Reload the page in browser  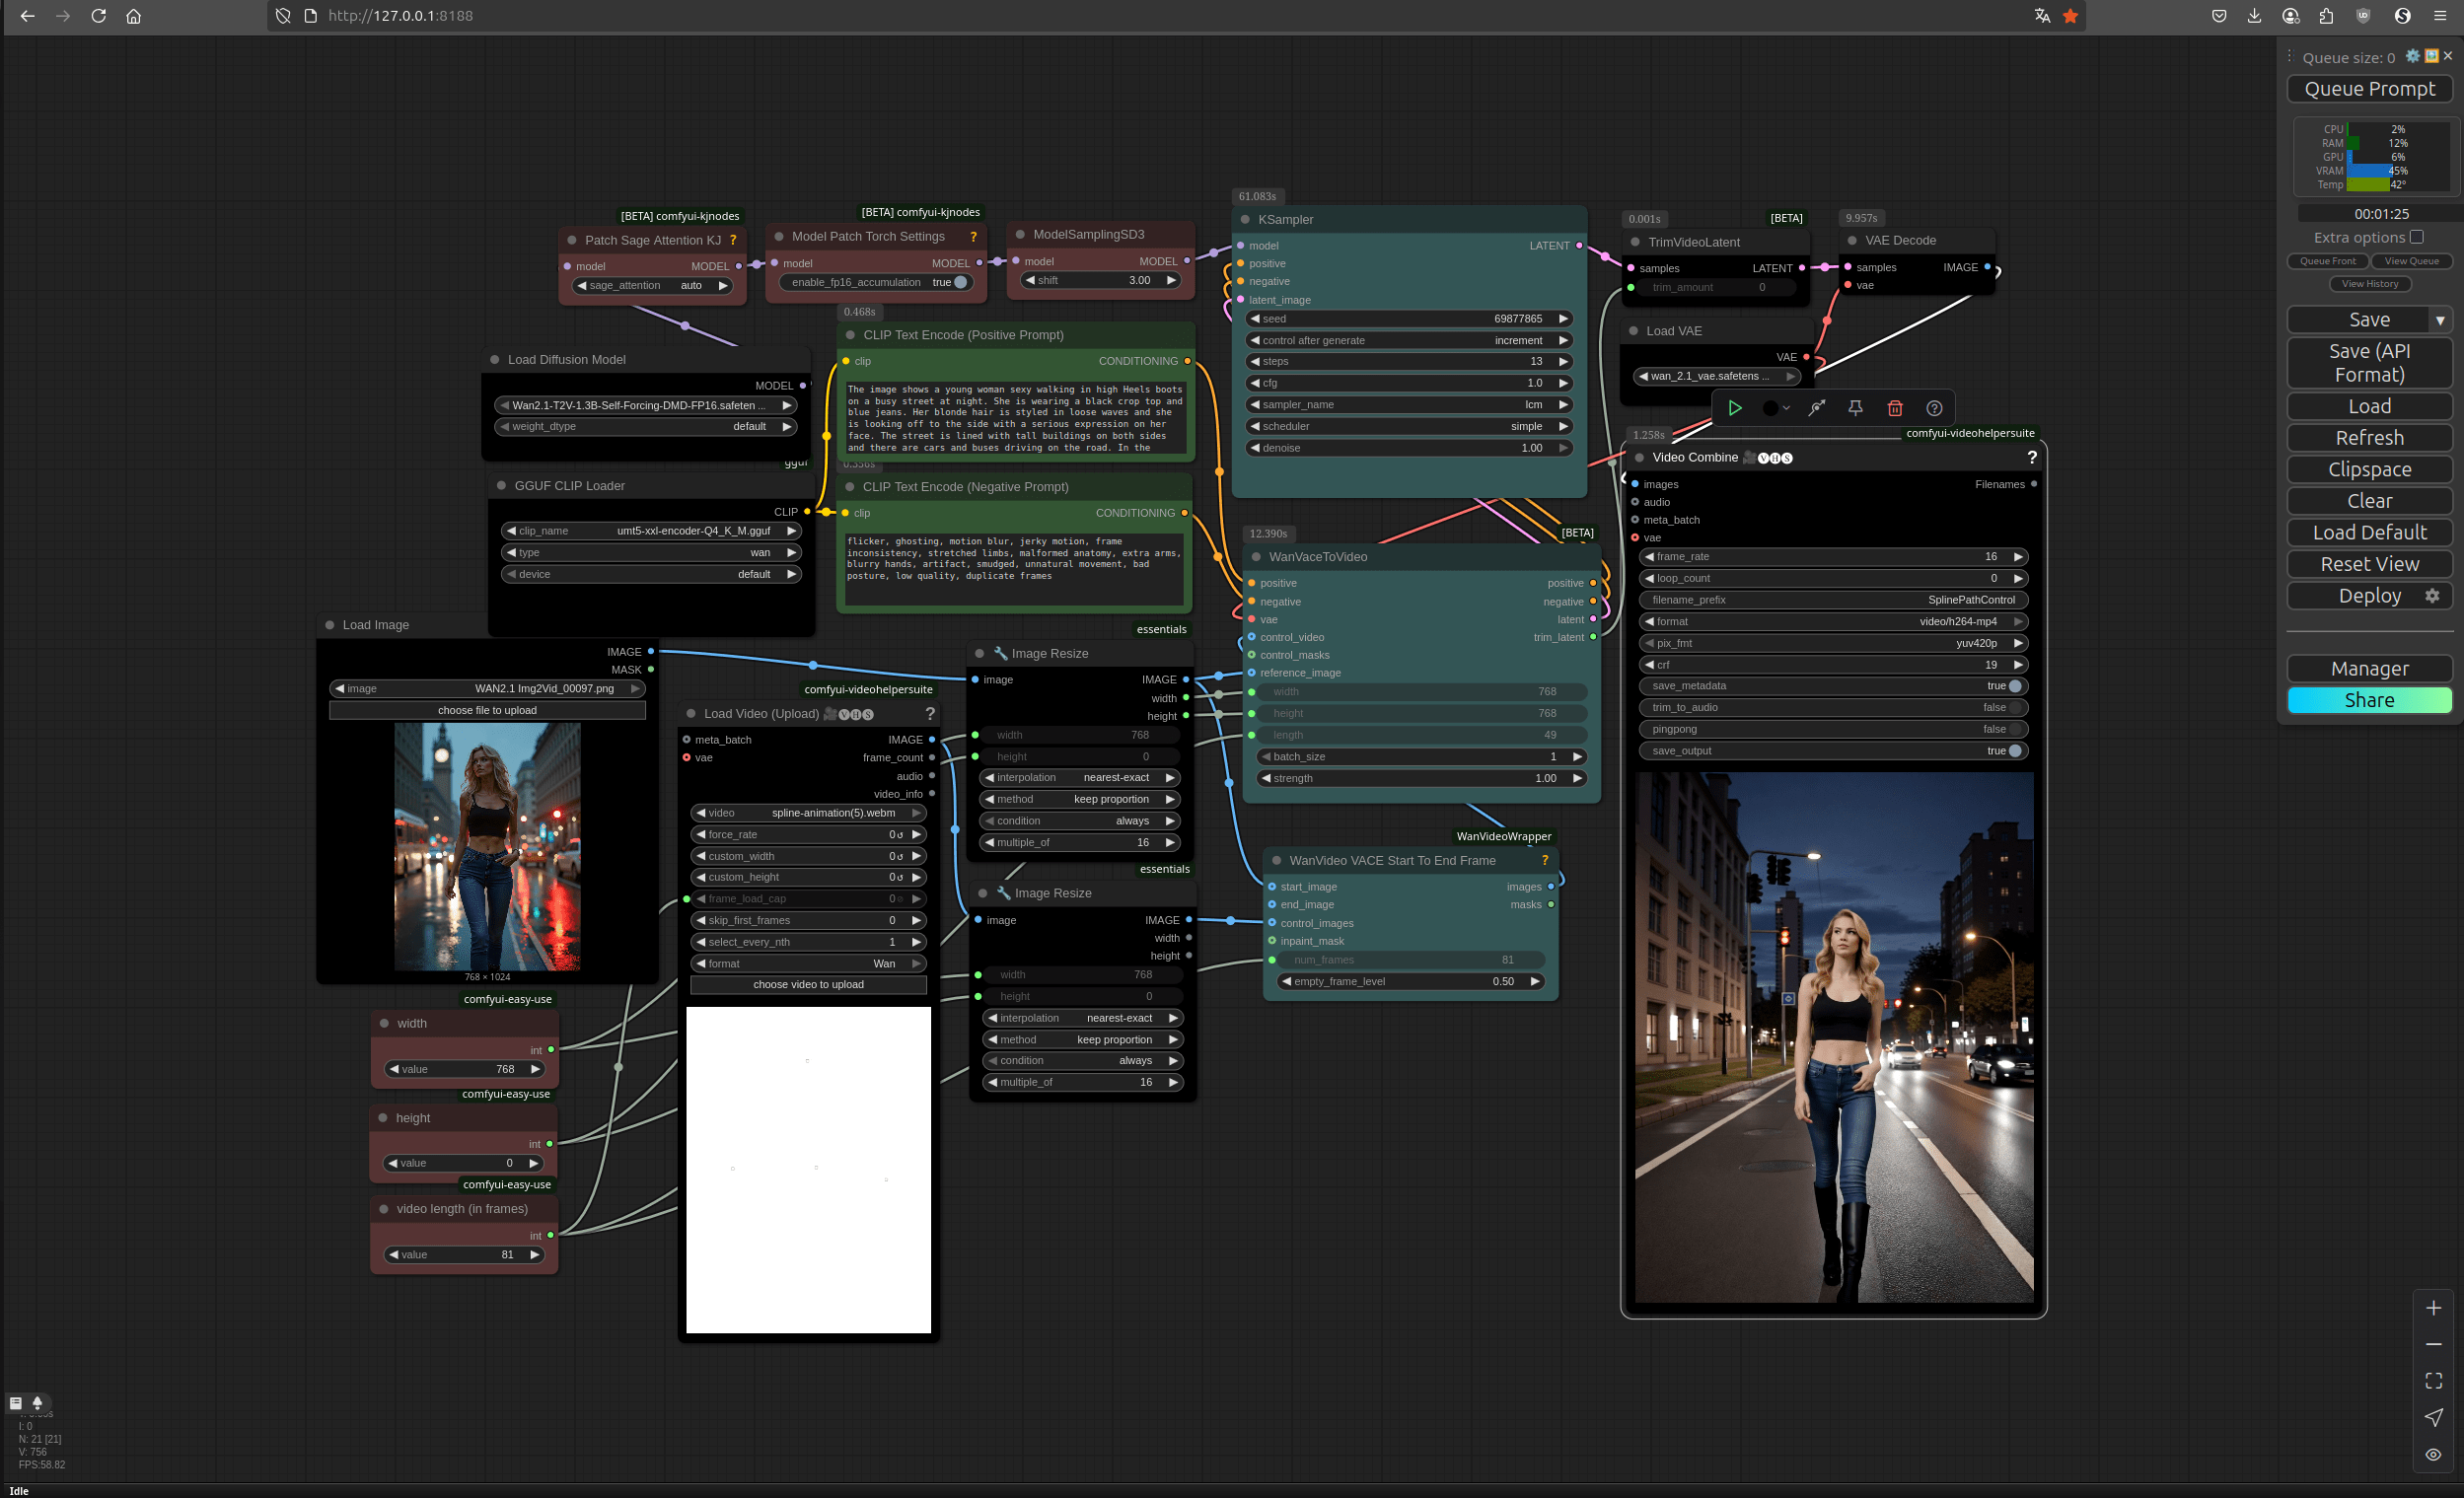click(98, 16)
